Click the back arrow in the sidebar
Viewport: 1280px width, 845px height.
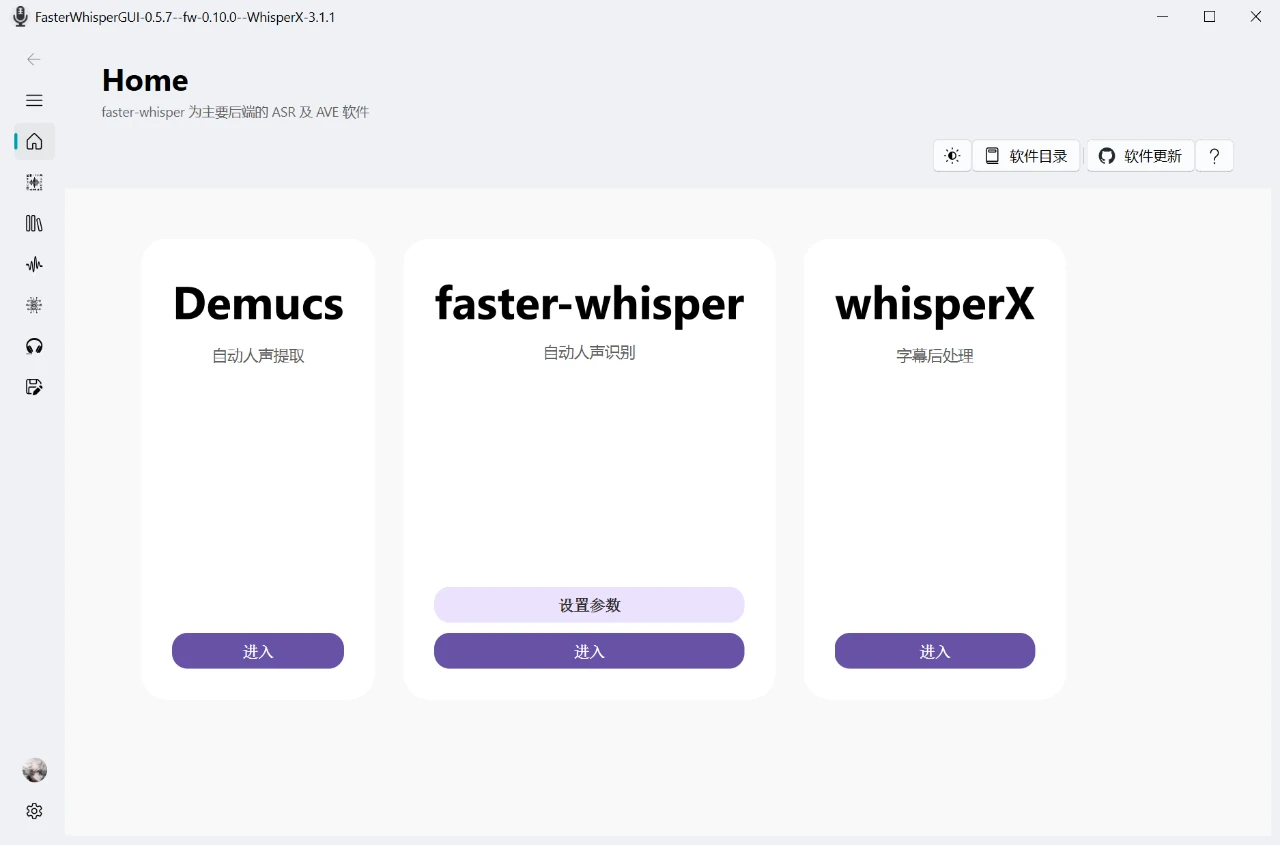[x=34, y=59]
